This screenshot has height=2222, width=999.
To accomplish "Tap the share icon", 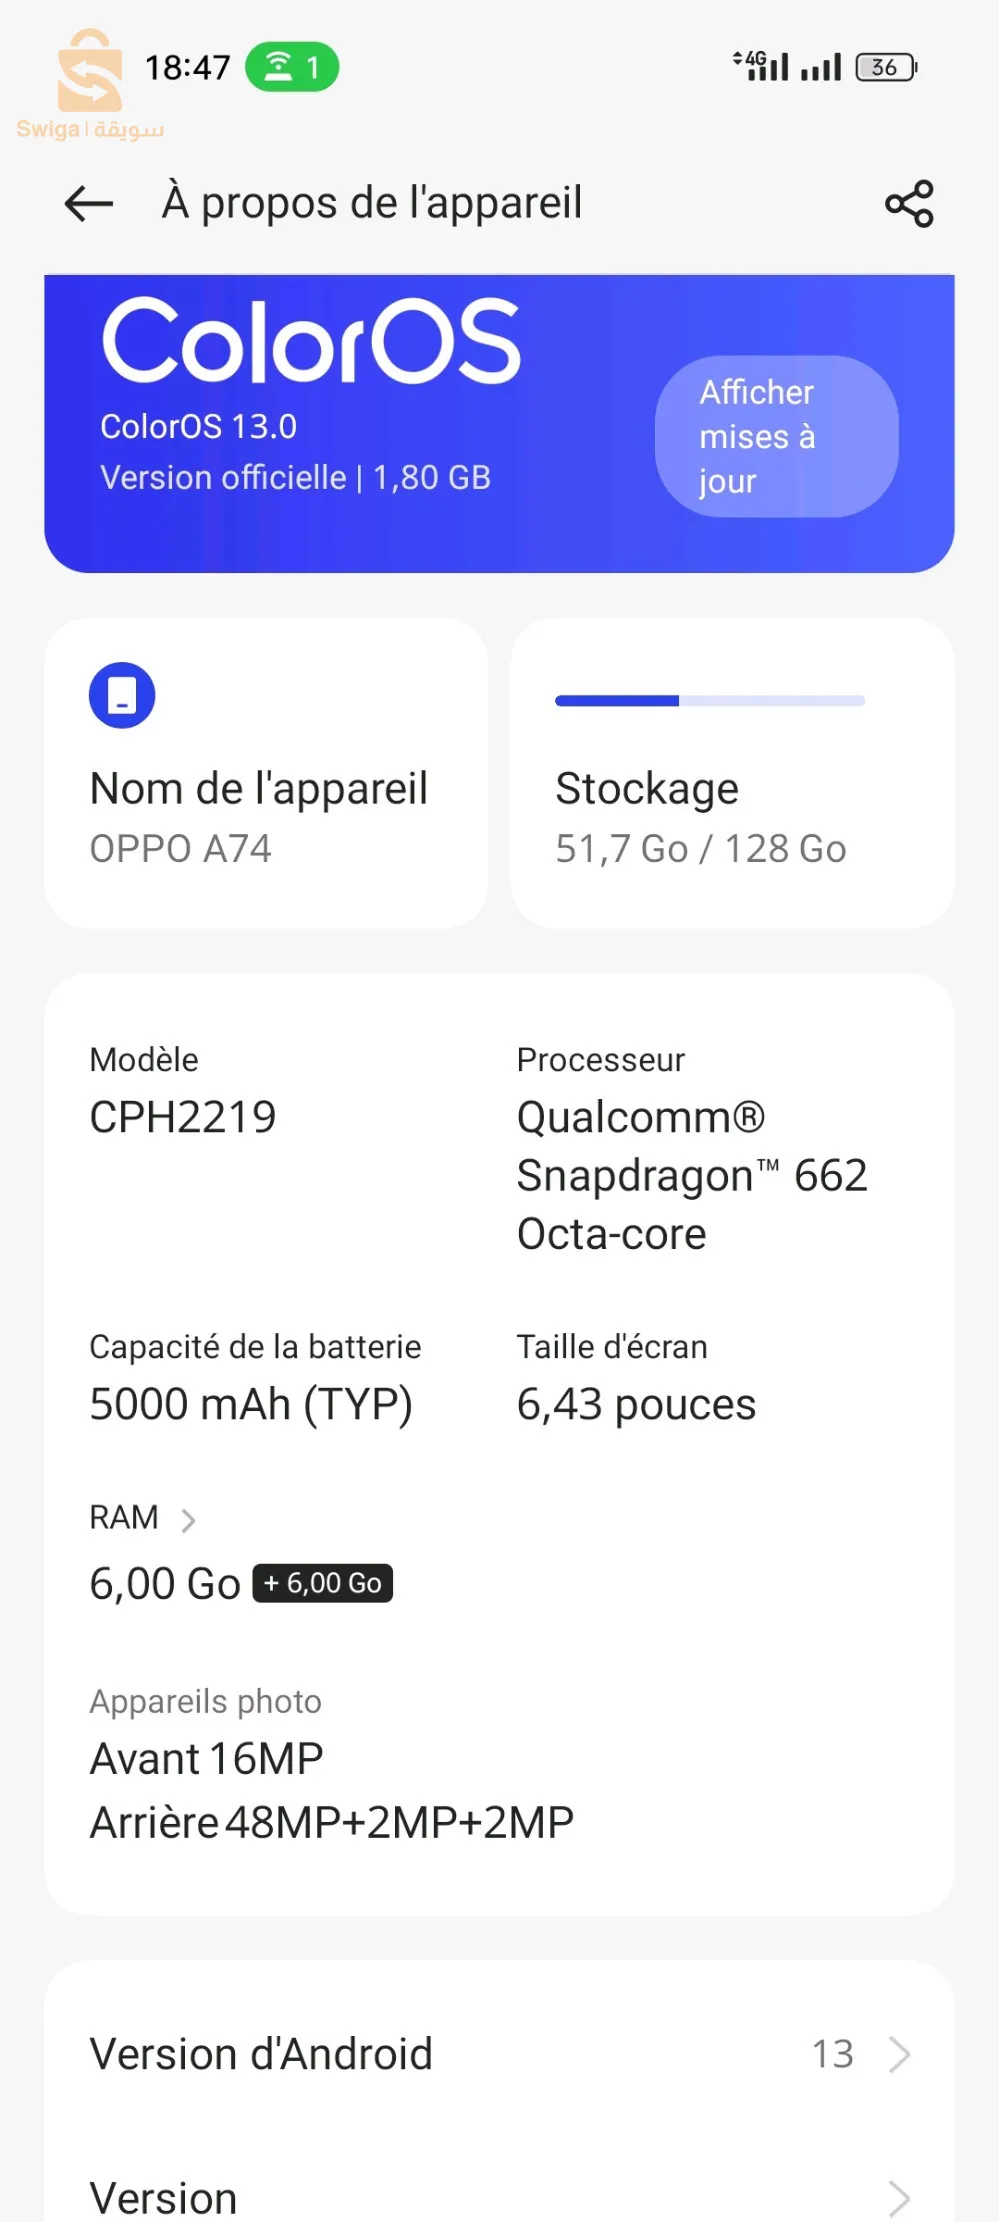I will 909,204.
